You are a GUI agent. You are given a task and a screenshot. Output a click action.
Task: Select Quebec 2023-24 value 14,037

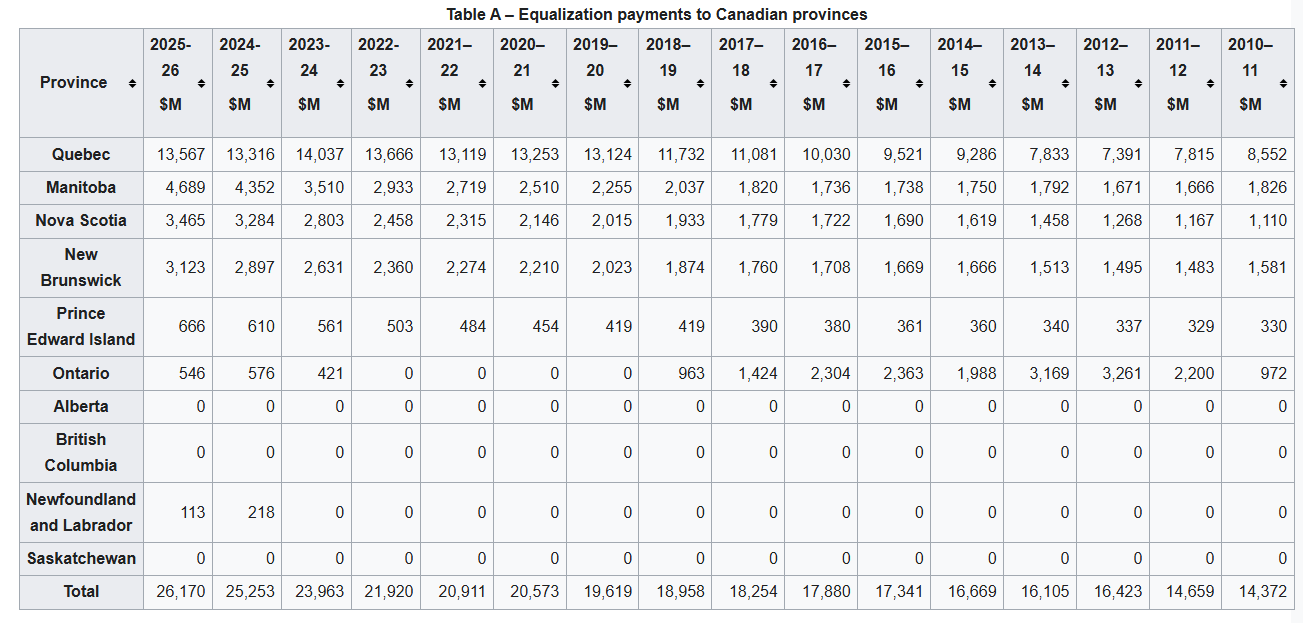click(x=320, y=154)
